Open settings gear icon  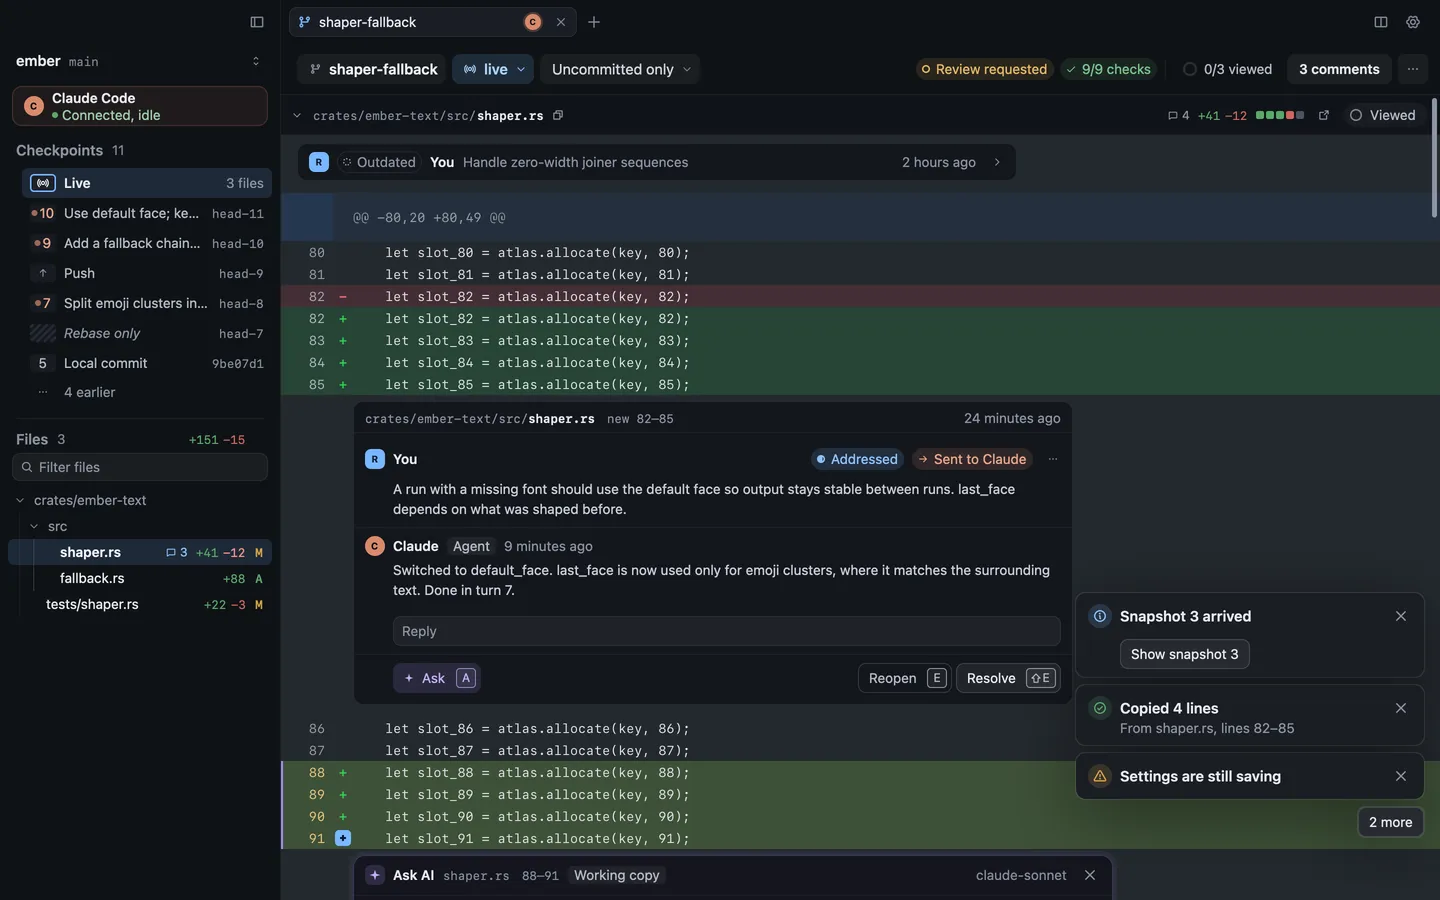tap(1413, 22)
